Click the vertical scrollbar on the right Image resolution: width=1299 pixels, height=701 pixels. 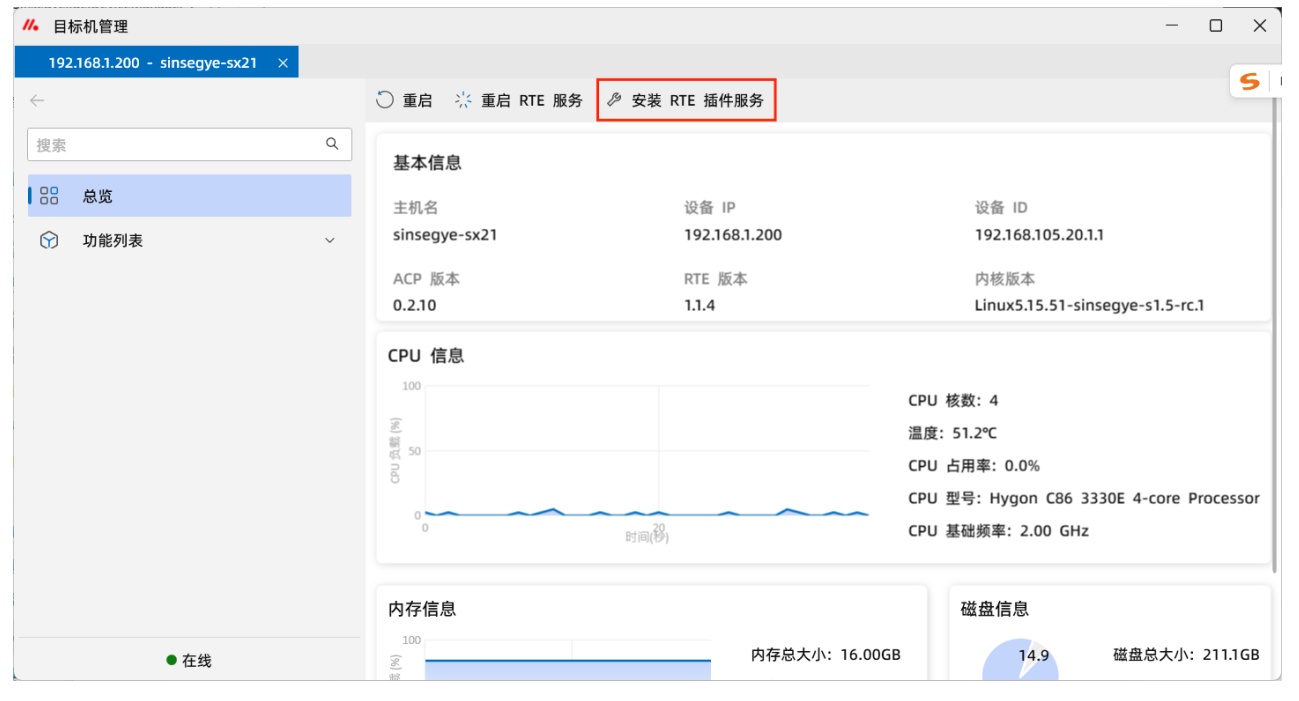pyautogui.click(x=1274, y=340)
